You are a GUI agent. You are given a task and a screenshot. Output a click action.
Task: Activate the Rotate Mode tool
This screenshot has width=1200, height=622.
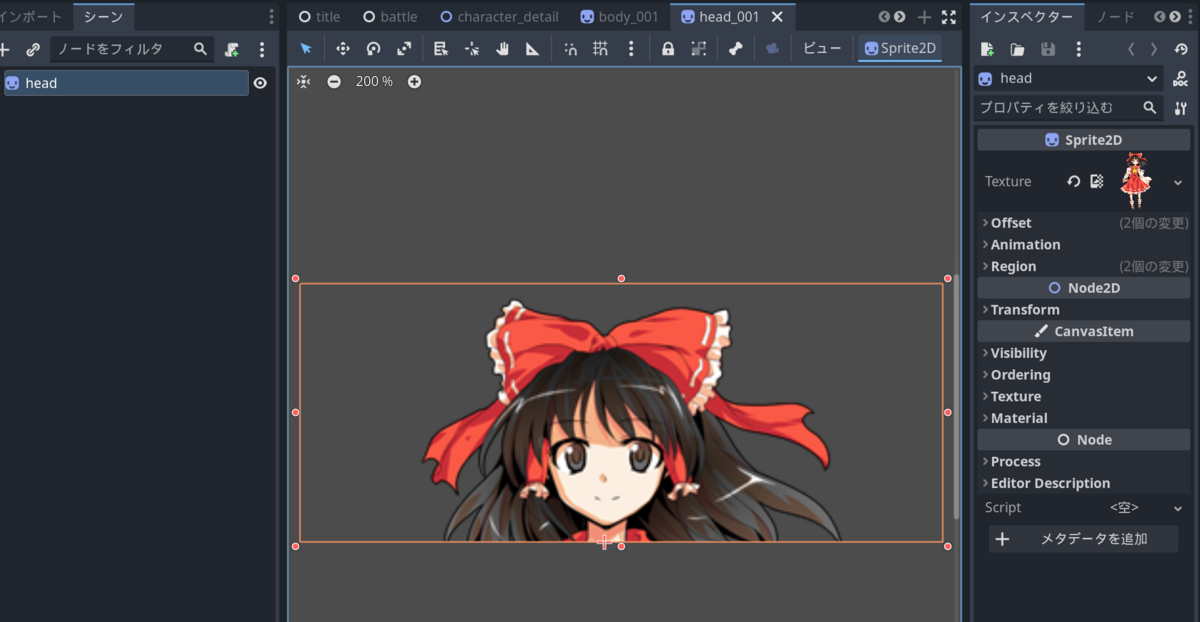click(x=373, y=48)
